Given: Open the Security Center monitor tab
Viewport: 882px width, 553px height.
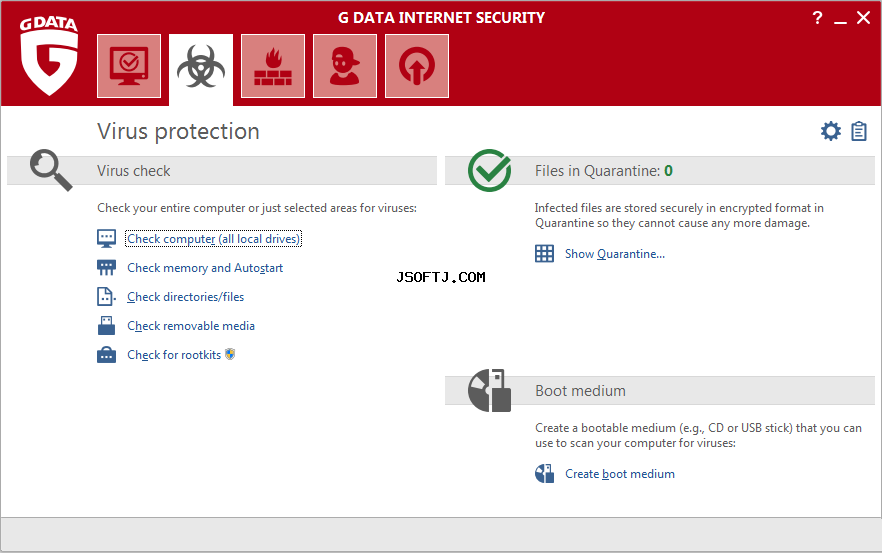Looking at the screenshot, I should click(x=129, y=66).
